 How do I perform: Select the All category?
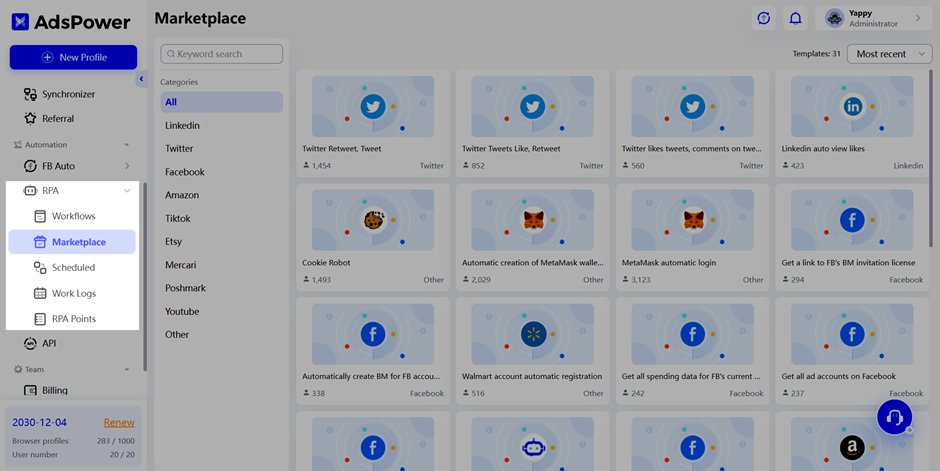tap(221, 102)
